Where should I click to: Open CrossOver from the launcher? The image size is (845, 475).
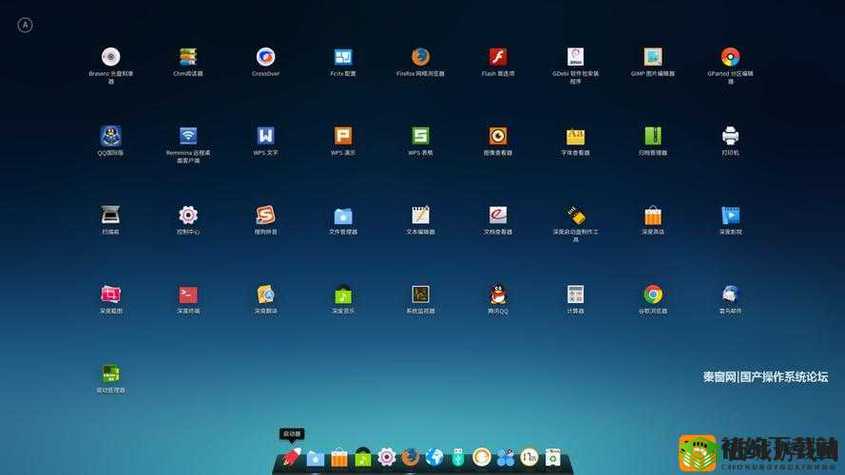pyautogui.click(x=266, y=57)
